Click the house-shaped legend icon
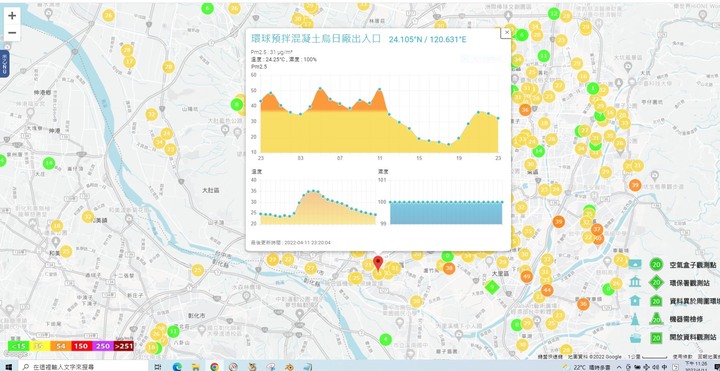 pyautogui.click(x=635, y=301)
